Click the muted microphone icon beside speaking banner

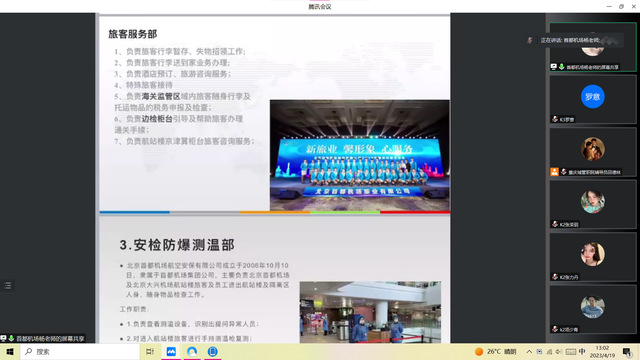530,40
